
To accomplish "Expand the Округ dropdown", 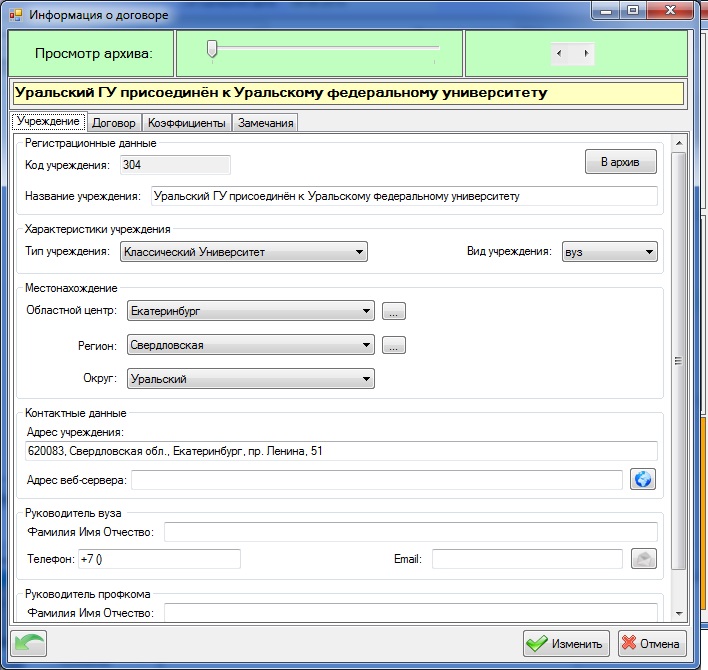I will coord(251,379).
